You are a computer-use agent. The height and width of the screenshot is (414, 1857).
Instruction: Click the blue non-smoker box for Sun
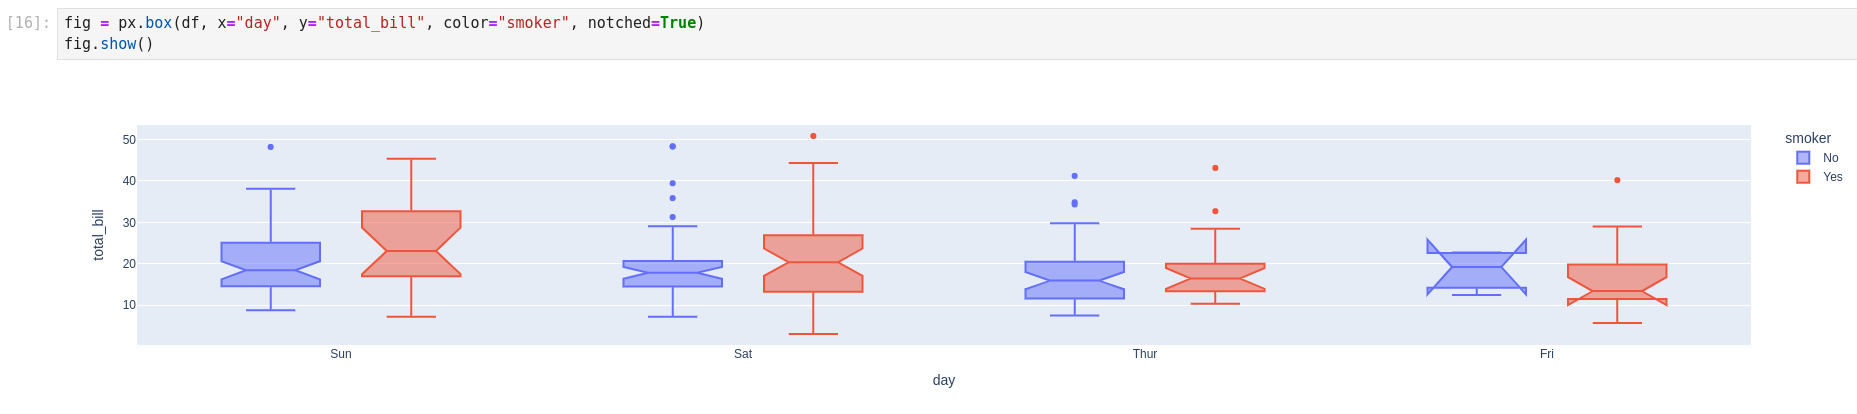click(271, 257)
